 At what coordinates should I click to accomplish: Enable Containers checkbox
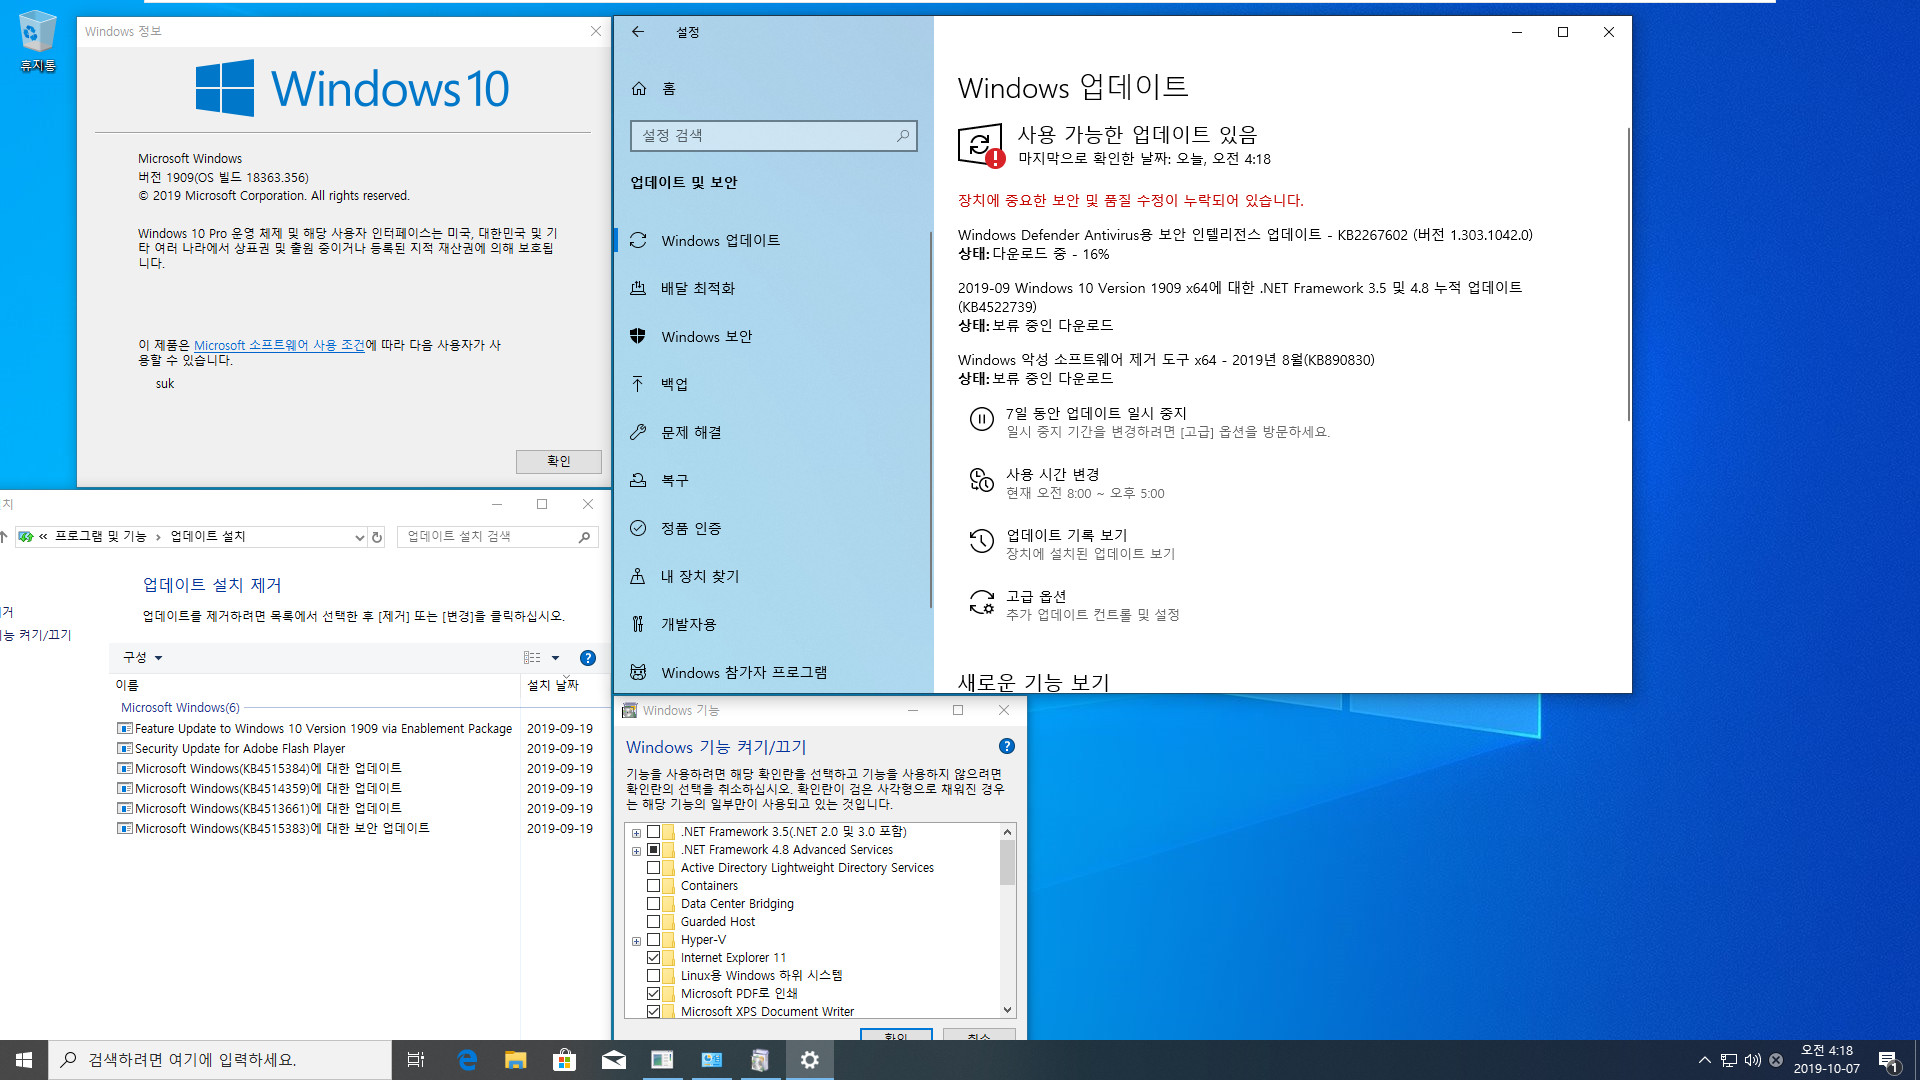(x=653, y=886)
